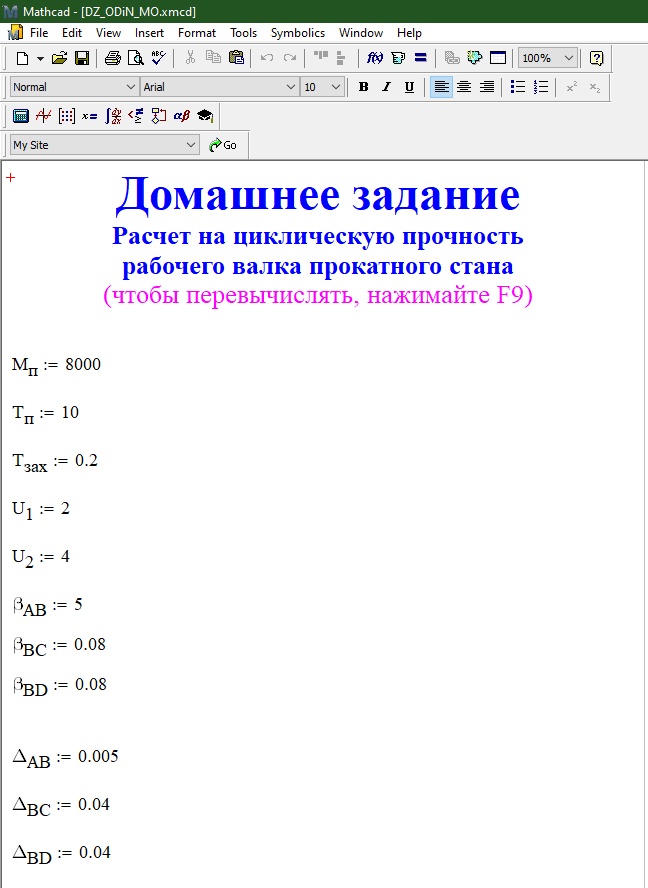Open the Window menu
The height and width of the screenshot is (888, 648).
point(361,33)
